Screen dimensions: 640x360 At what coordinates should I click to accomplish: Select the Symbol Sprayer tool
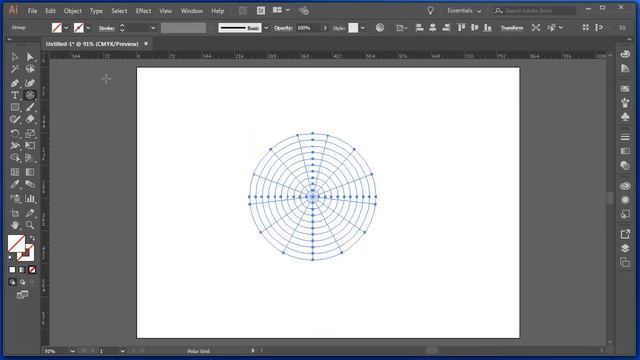click(x=15, y=199)
